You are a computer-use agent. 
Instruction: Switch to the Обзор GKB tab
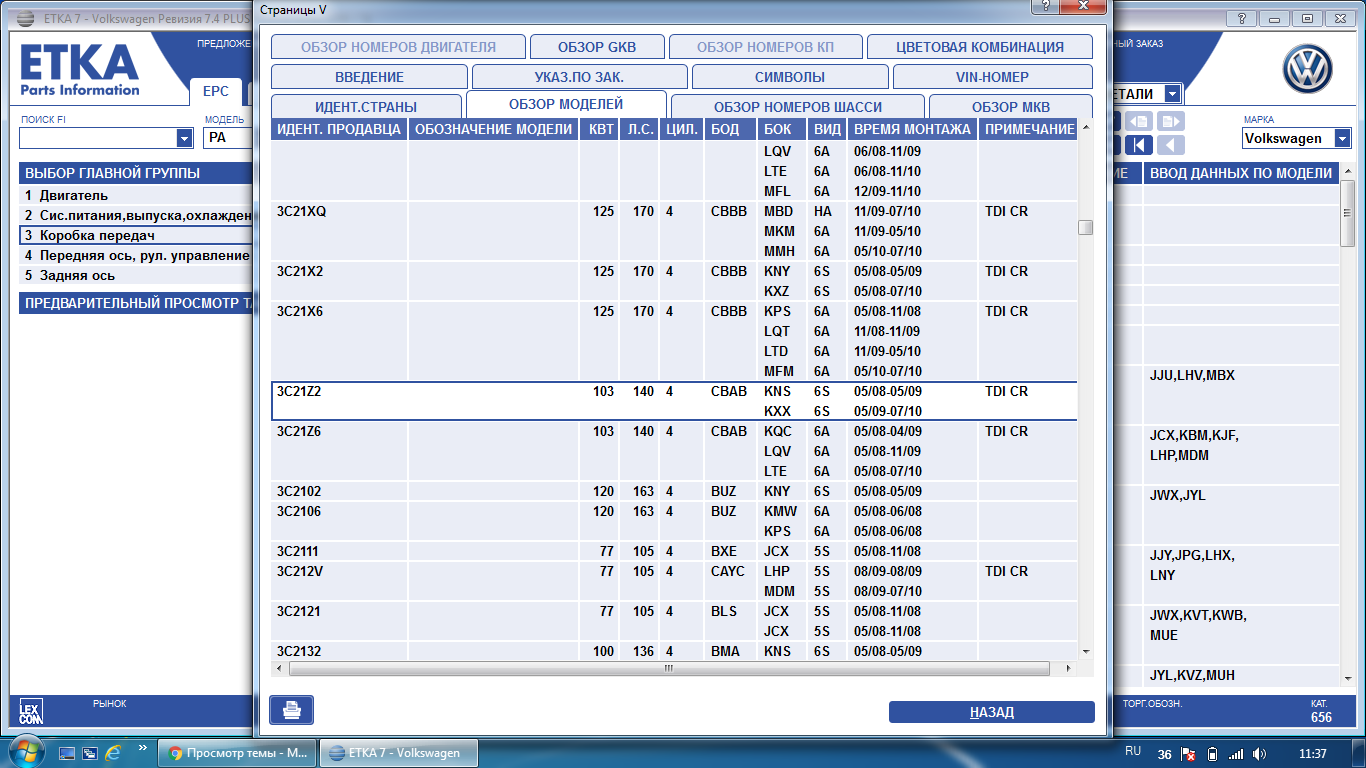pos(596,47)
